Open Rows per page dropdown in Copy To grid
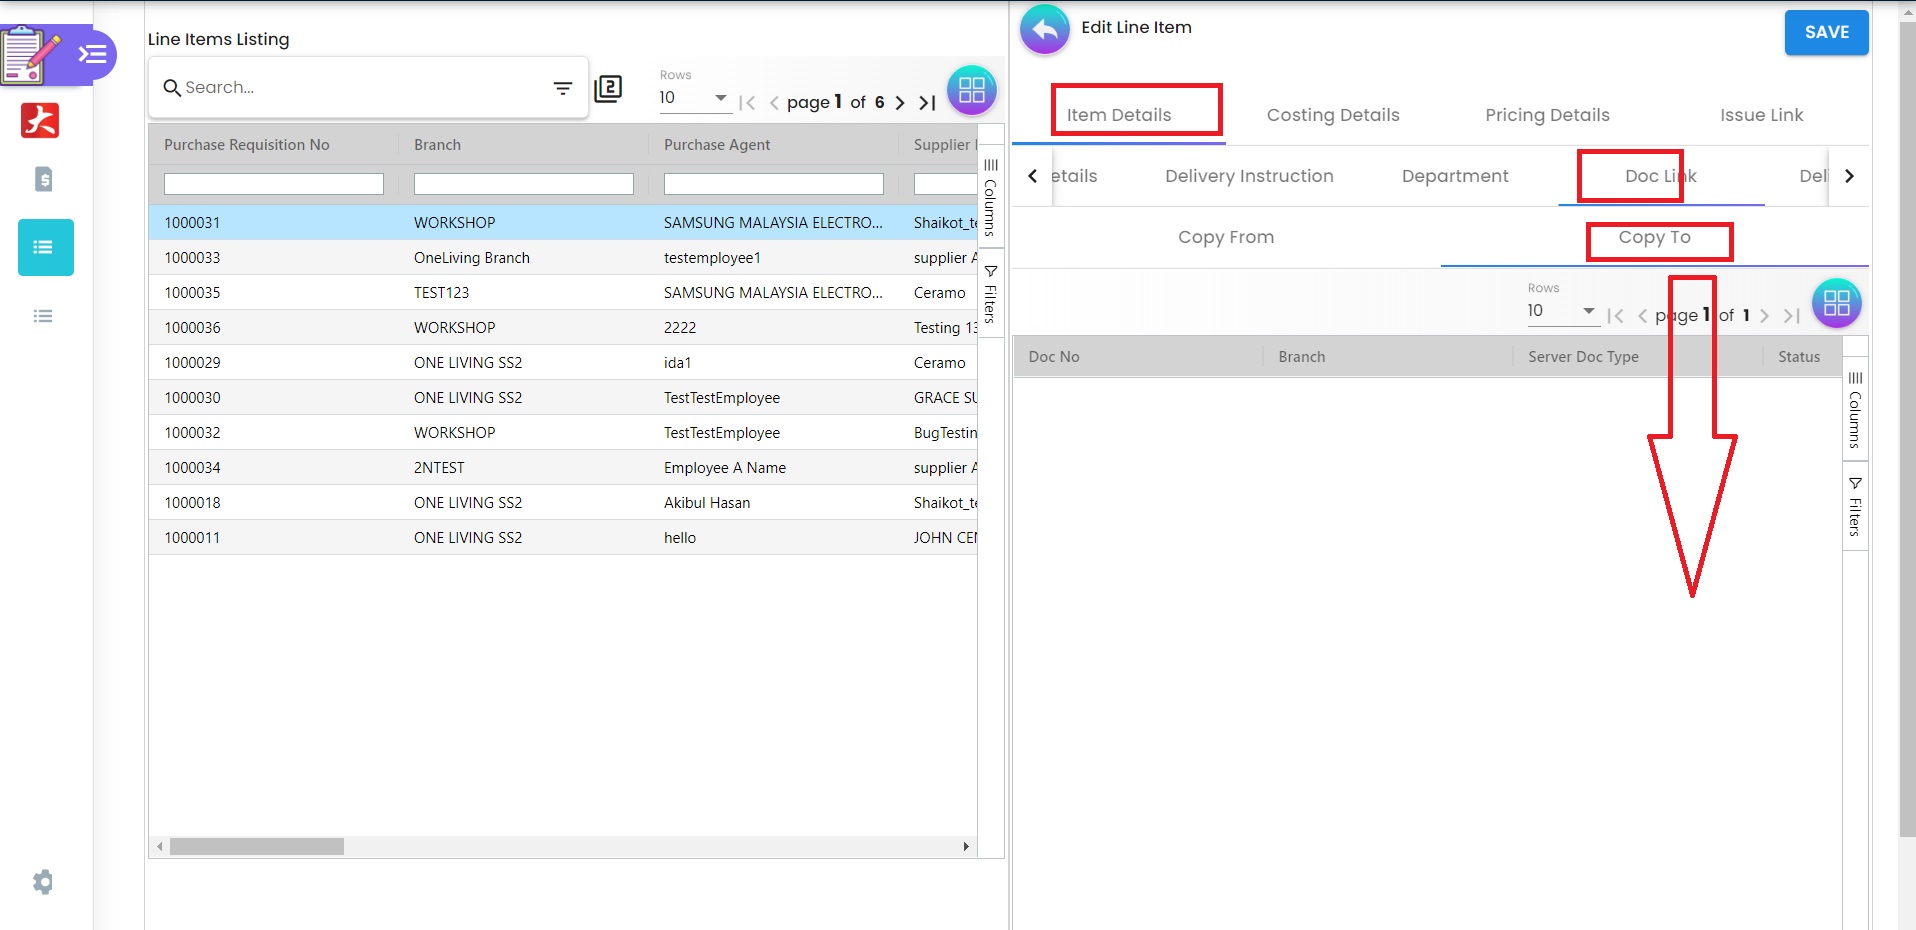1916x930 pixels. 1562,311
